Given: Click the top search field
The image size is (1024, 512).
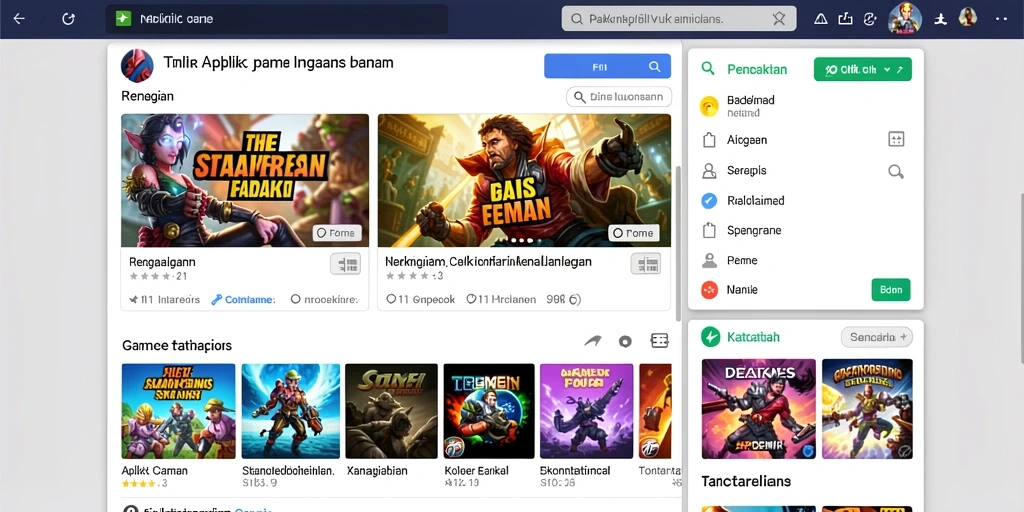Looking at the screenshot, I should click(679, 19).
